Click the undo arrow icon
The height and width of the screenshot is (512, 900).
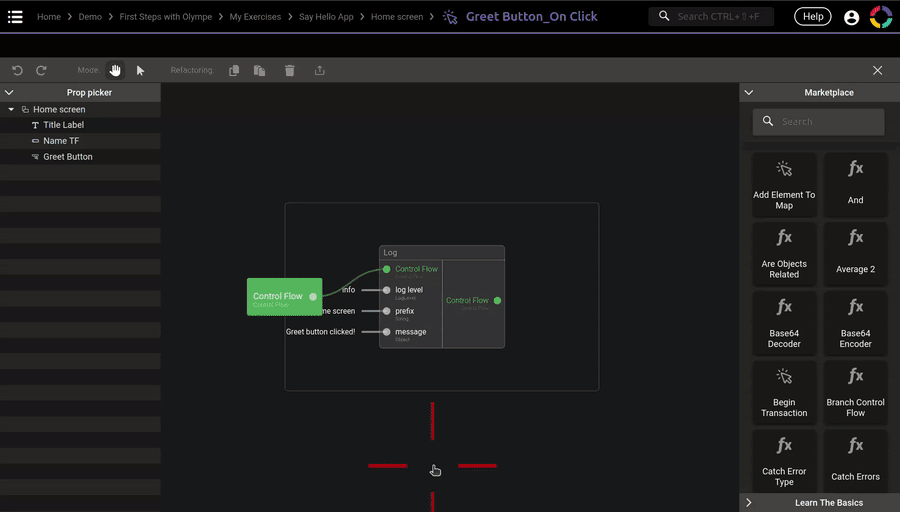17,71
